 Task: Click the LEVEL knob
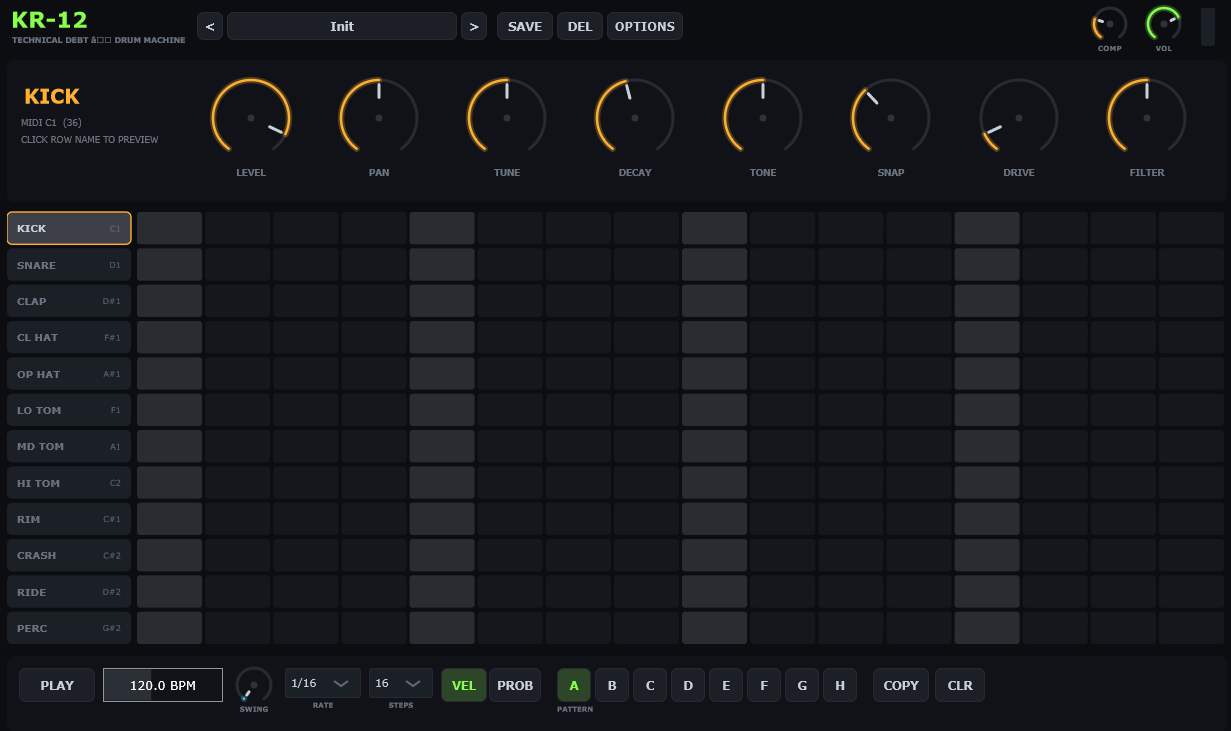pyautogui.click(x=251, y=118)
